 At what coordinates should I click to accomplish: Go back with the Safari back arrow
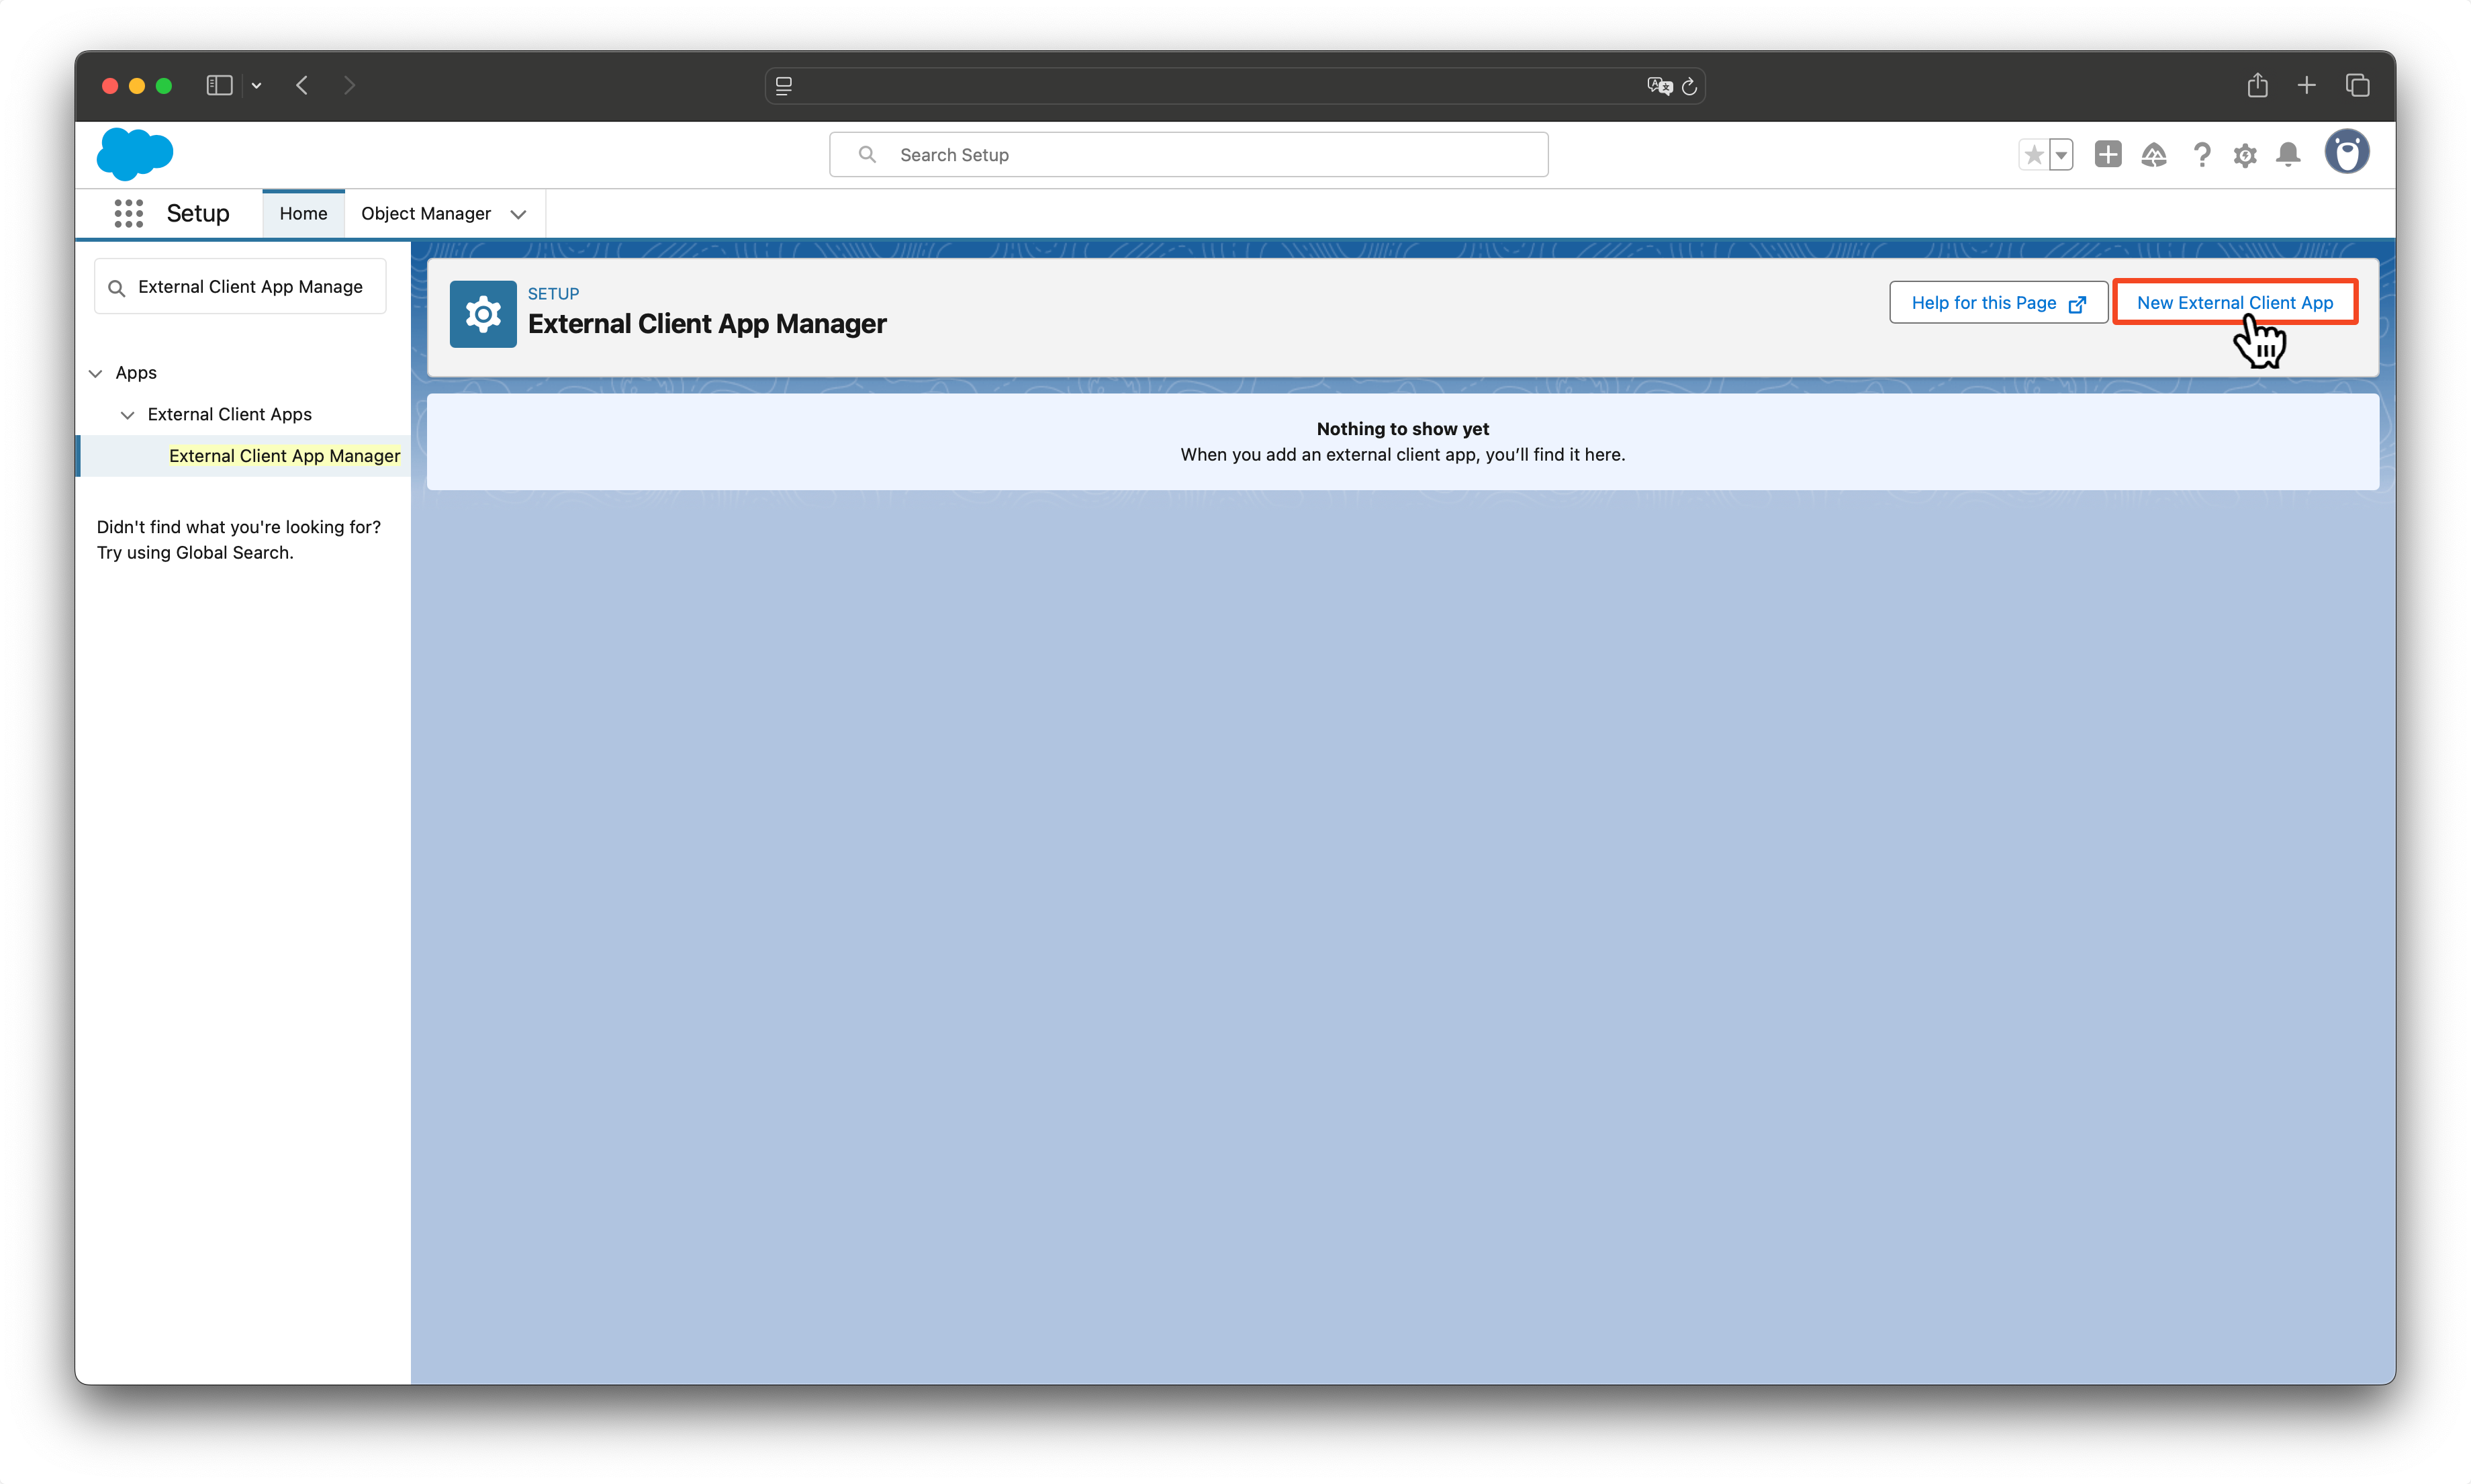tap(302, 86)
